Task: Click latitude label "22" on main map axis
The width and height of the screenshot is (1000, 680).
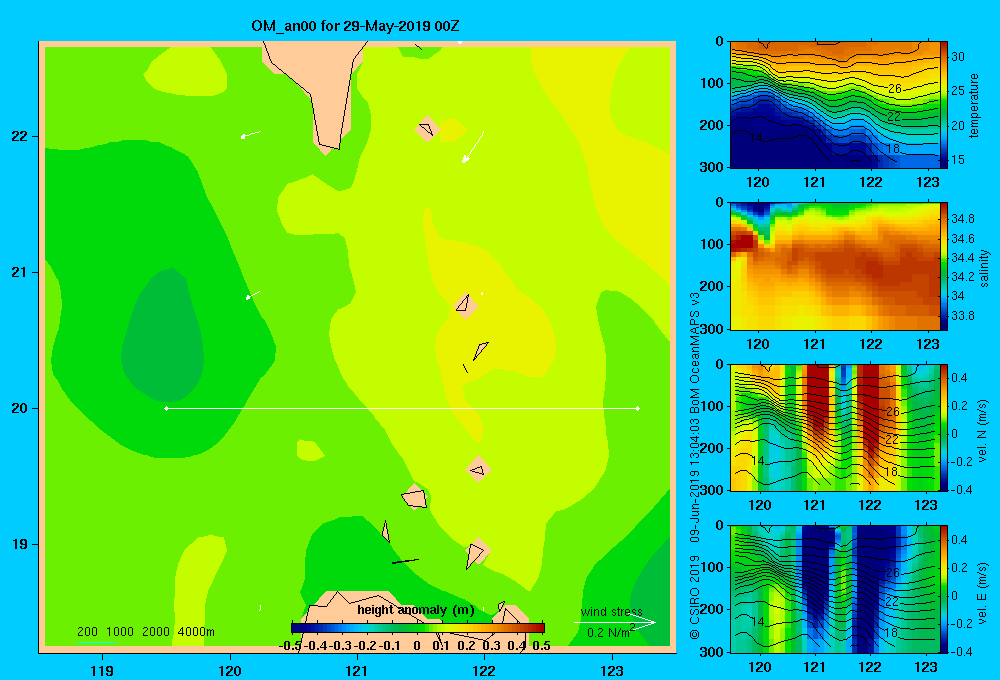Action: [20, 136]
